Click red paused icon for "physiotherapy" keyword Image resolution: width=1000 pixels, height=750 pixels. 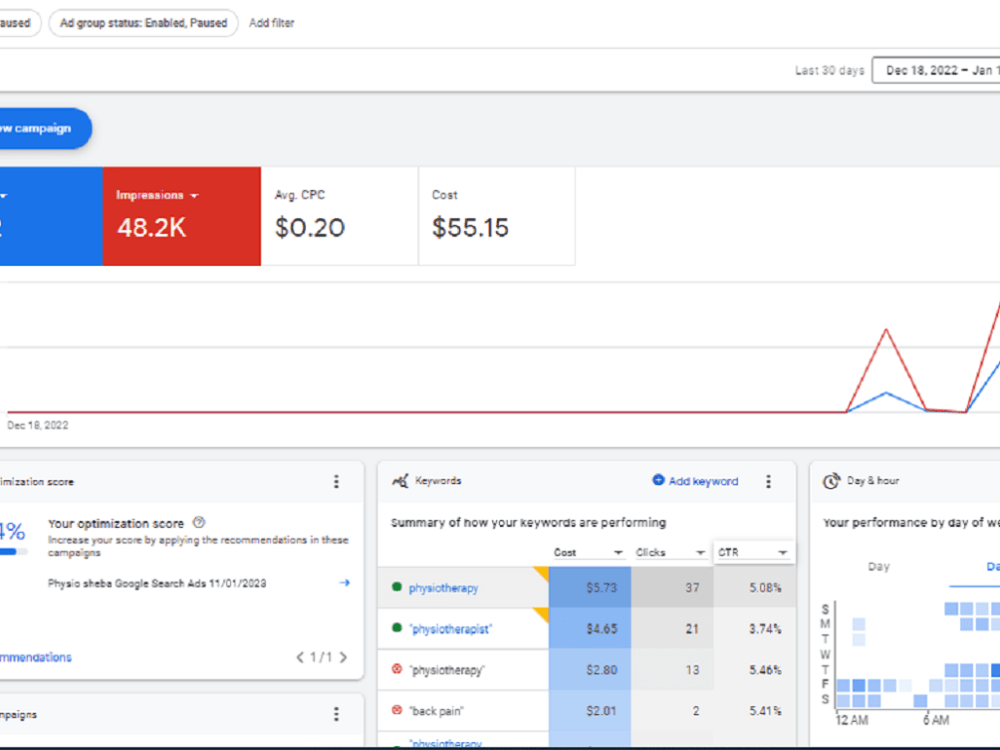[x=397, y=669]
